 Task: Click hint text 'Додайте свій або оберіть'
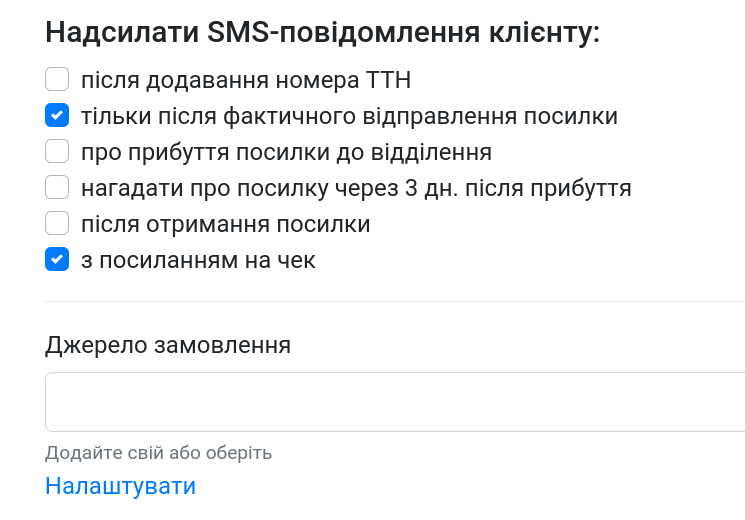click(x=158, y=453)
